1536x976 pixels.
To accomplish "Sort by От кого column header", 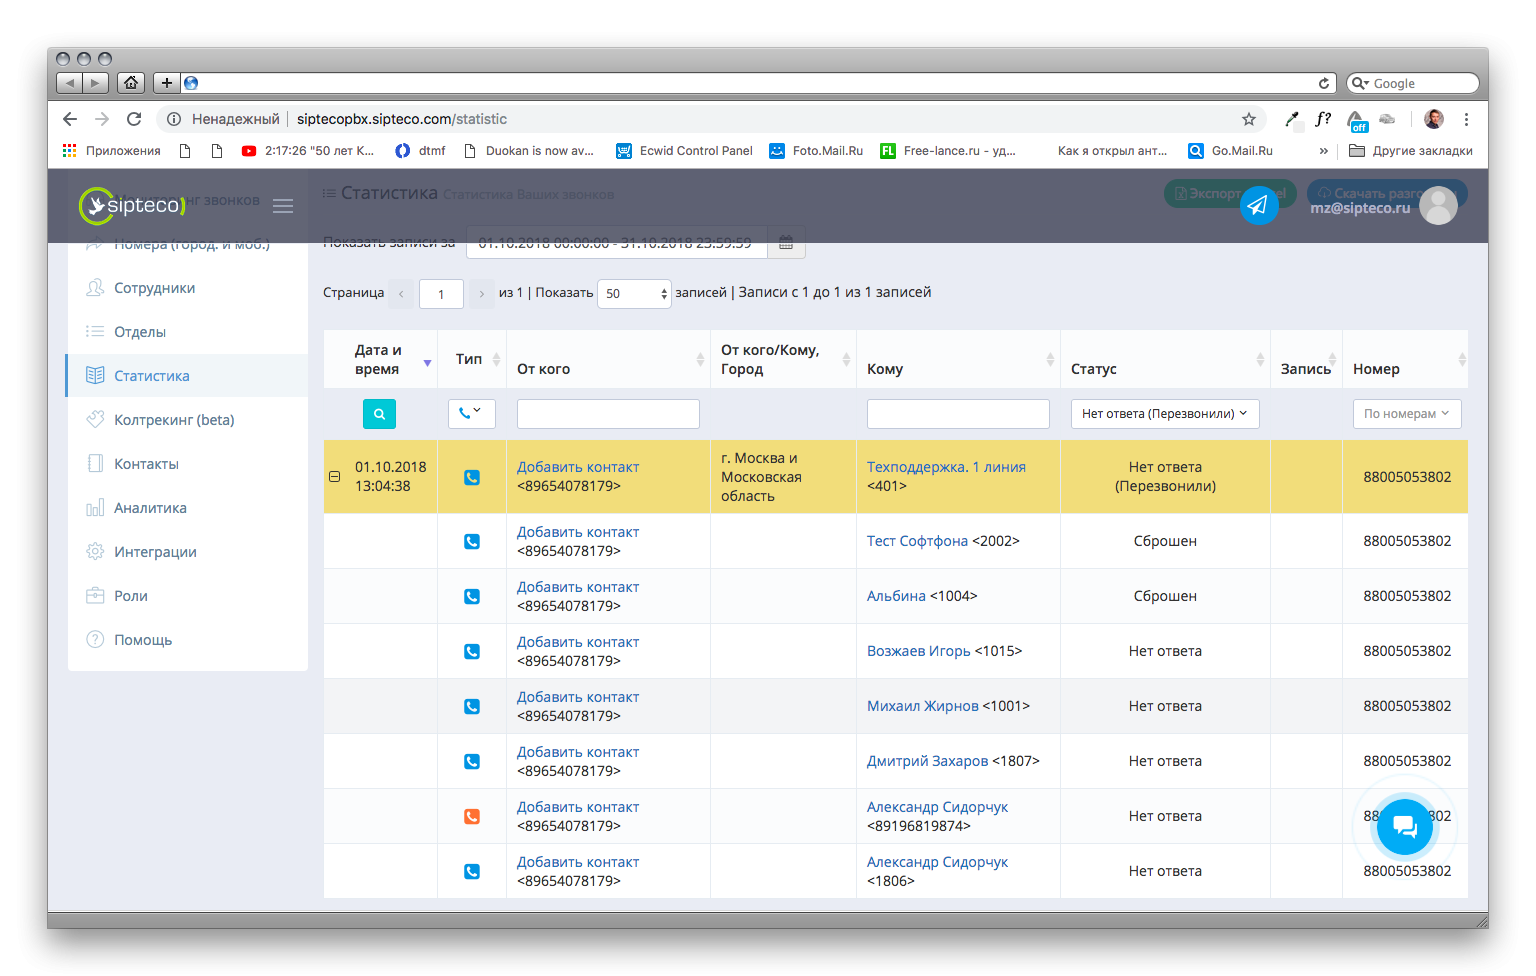I will 607,359.
